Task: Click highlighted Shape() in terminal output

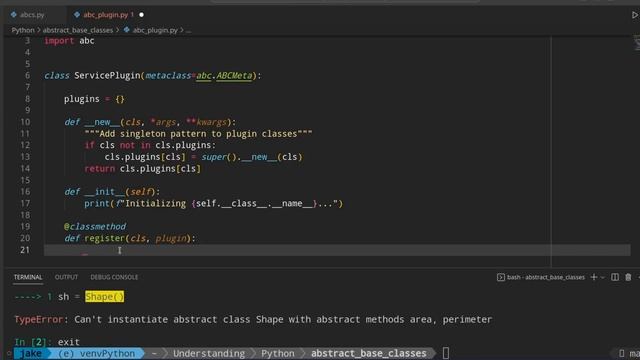Action: (104, 297)
